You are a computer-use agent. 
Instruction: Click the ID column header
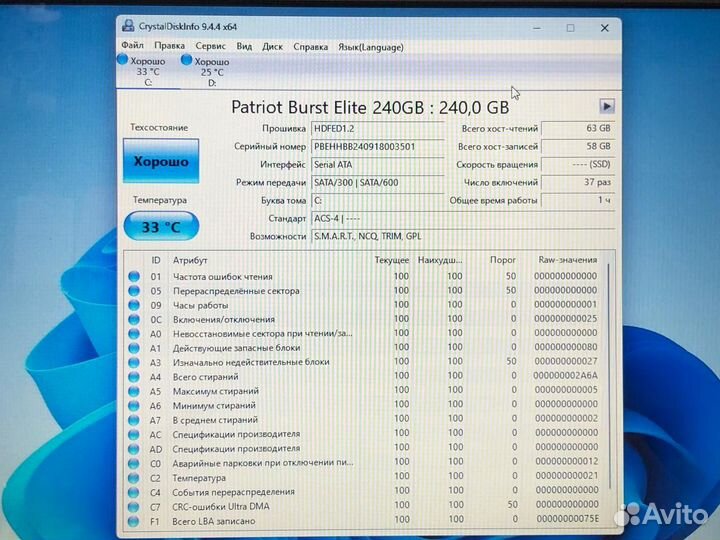coord(156,260)
